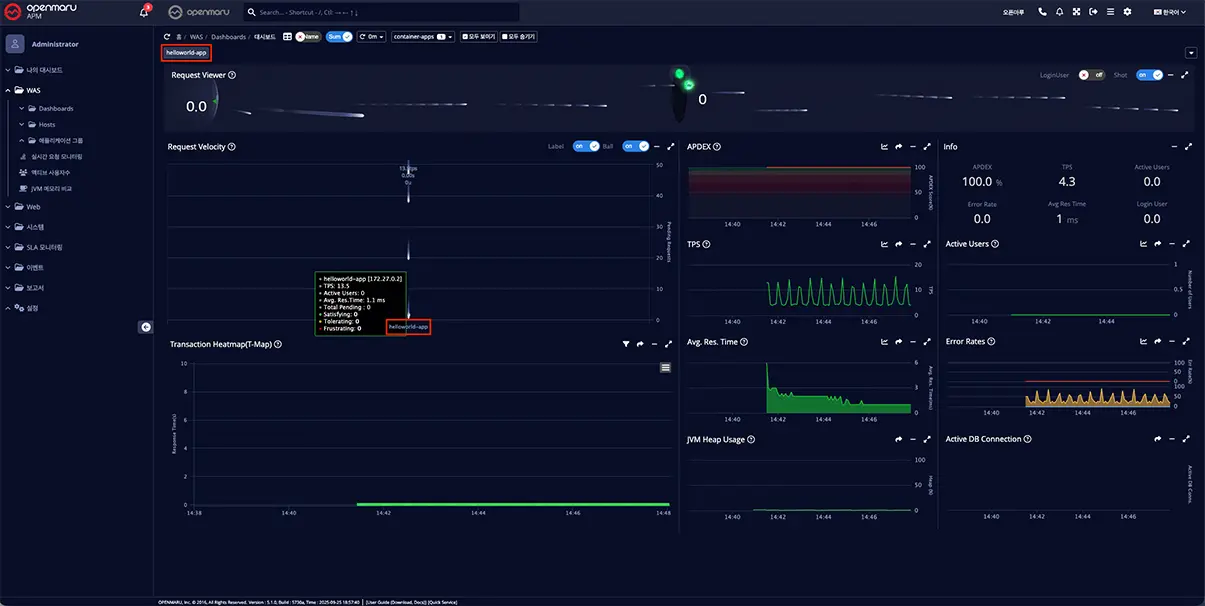
Task: Open the settings gear in the top-right toolbar
Action: (1129, 10)
